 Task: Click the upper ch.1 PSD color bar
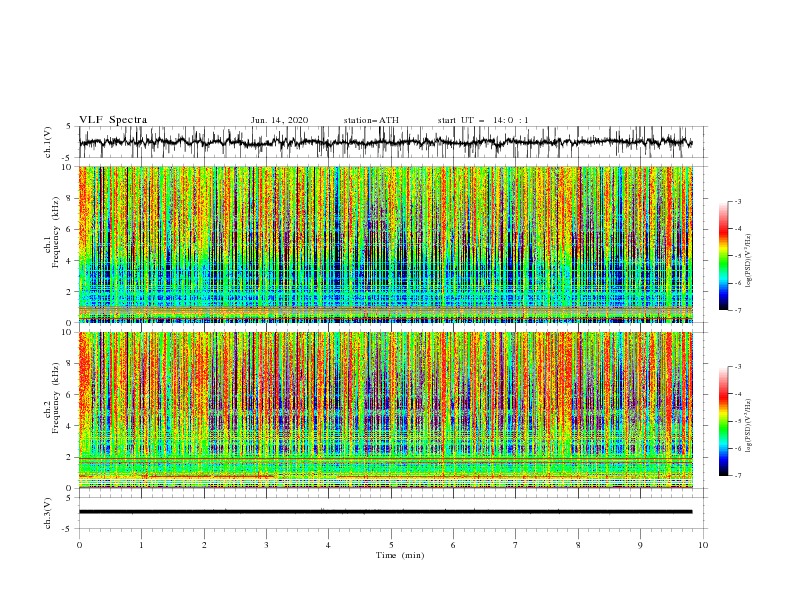point(723,256)
